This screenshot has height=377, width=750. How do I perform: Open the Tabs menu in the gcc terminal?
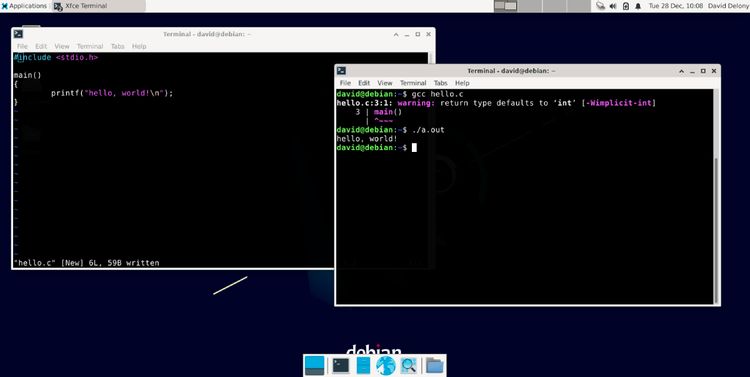point(441,83)
